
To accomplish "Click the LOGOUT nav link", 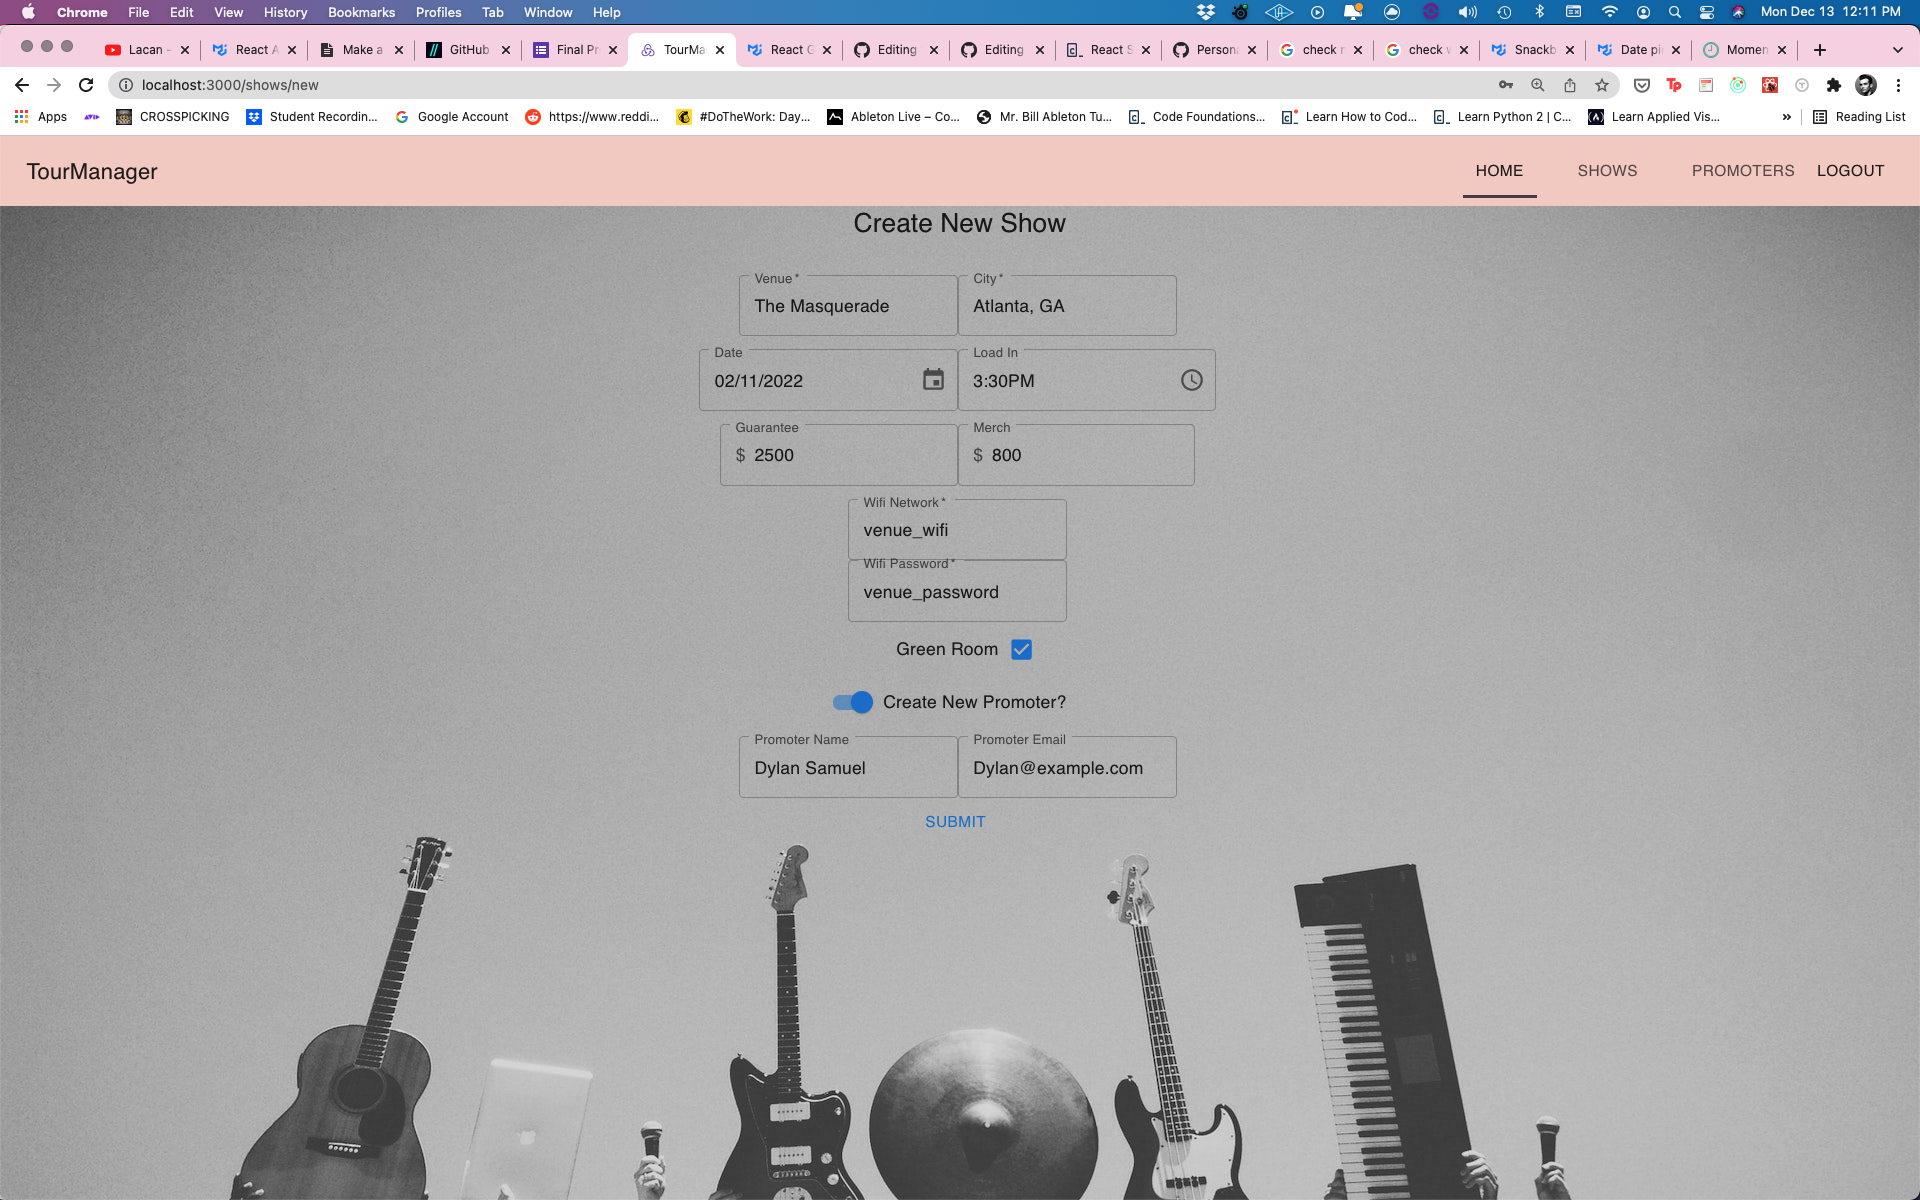I will (1850, 171).
